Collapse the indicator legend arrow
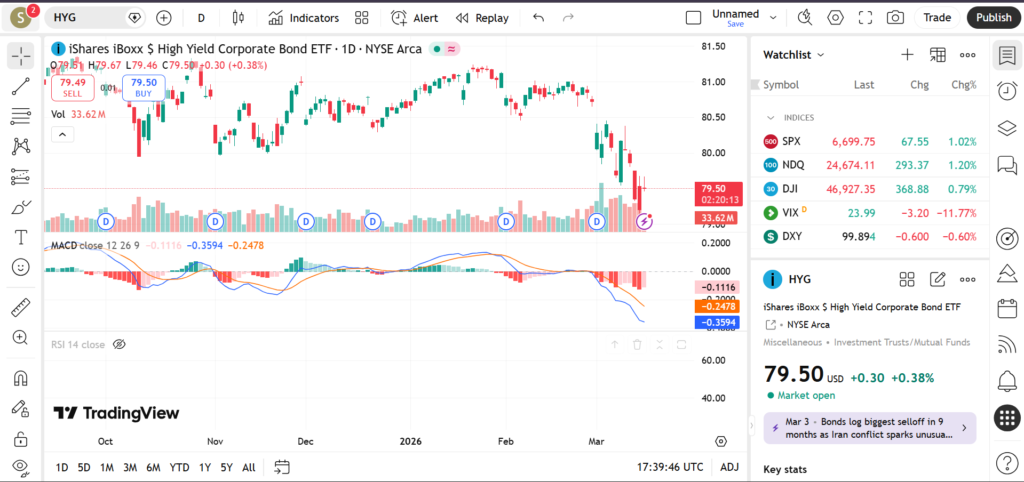Screen dimensions: 1024x482 (62, 134)
